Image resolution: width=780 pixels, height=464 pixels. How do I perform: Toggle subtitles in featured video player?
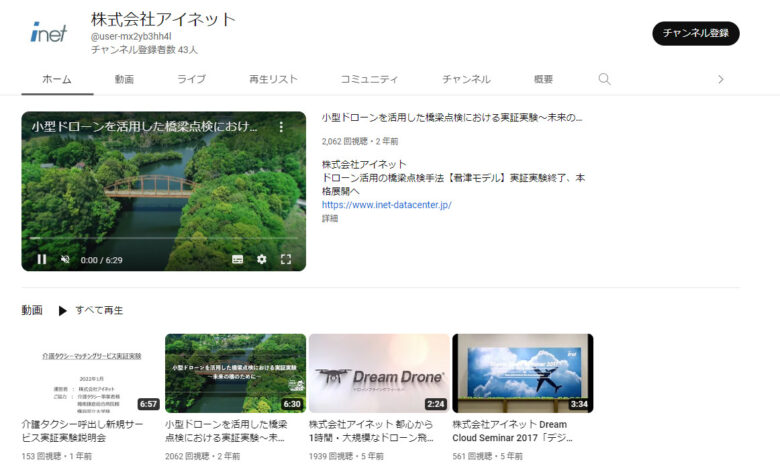[x=237, y=259]
